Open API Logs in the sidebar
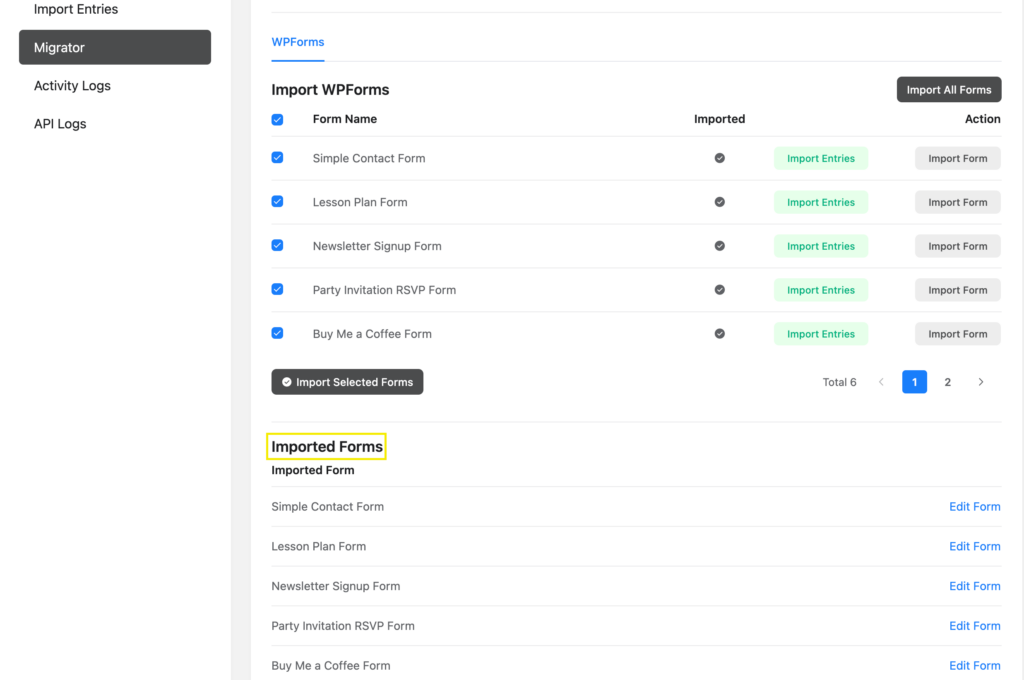1024x680 pixels. point(60,123)
